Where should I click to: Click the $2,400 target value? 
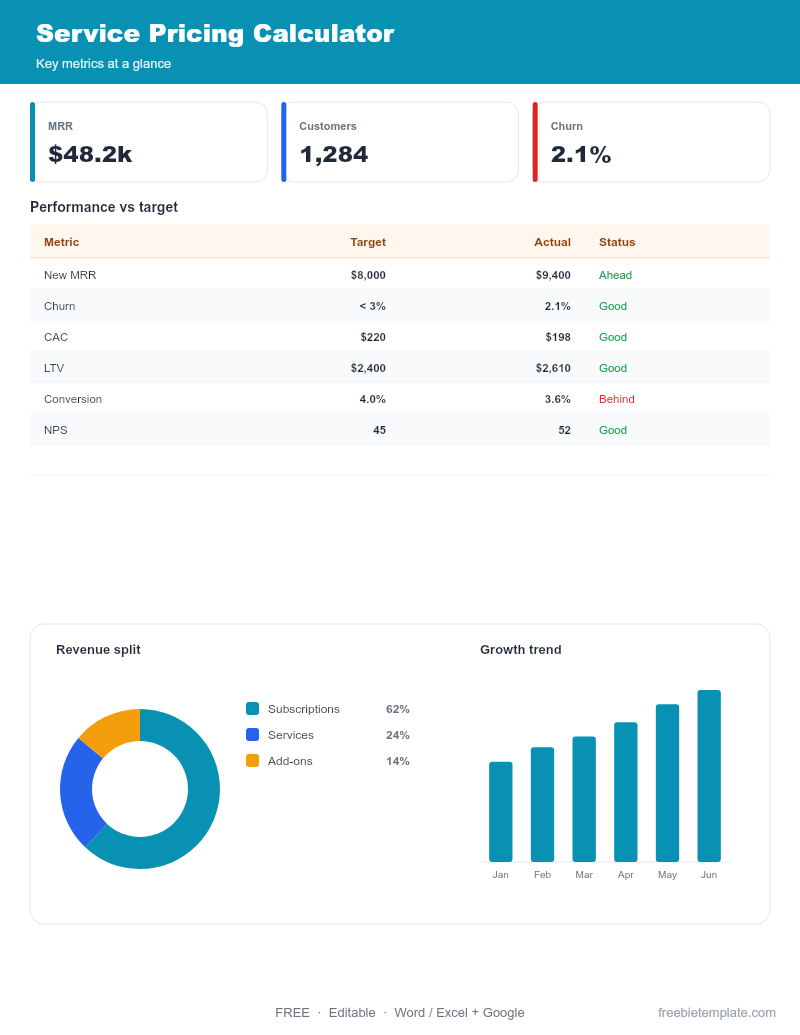click(x=368, y=368)
